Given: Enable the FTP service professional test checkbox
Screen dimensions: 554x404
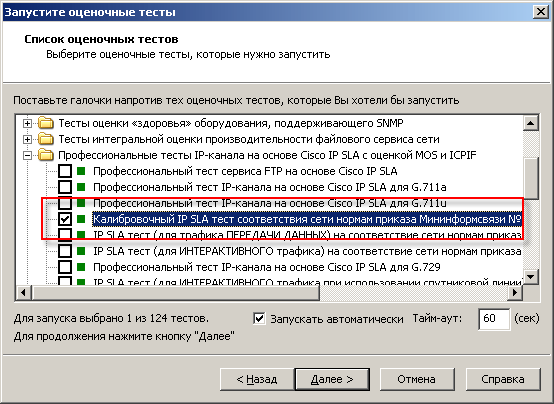Looking at the screenshot, I should [x=65, y=171].
